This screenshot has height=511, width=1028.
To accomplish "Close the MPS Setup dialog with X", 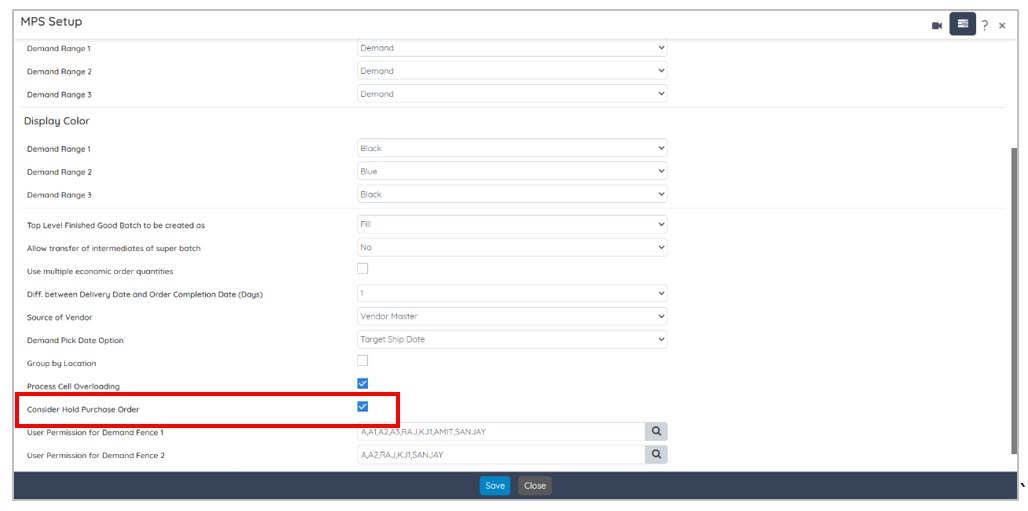I will pos(1002,26).
